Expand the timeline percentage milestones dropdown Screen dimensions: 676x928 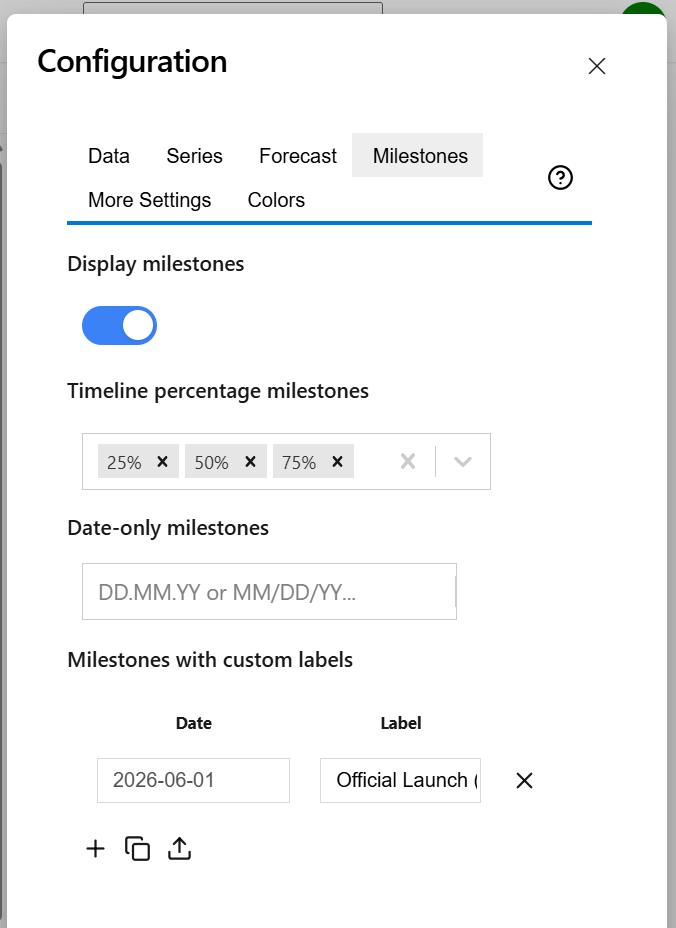(x=462, y=461)
